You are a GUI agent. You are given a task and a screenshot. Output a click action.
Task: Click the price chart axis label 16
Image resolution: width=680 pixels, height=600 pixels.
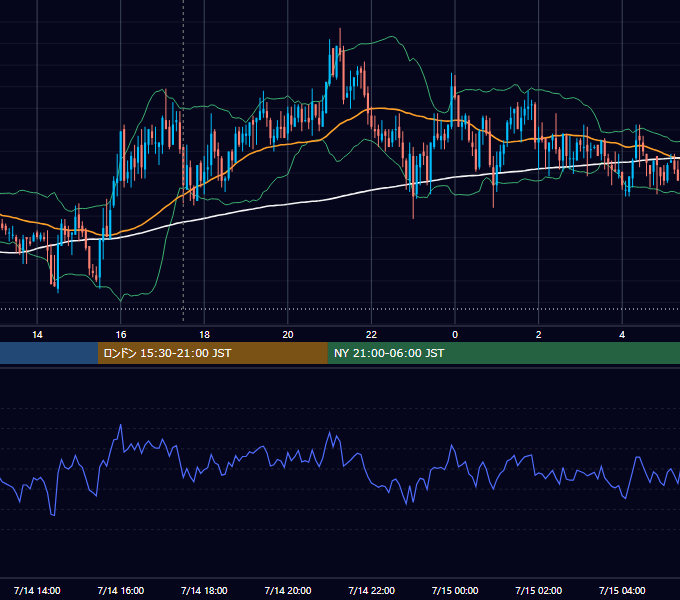(x=121, y=335)
